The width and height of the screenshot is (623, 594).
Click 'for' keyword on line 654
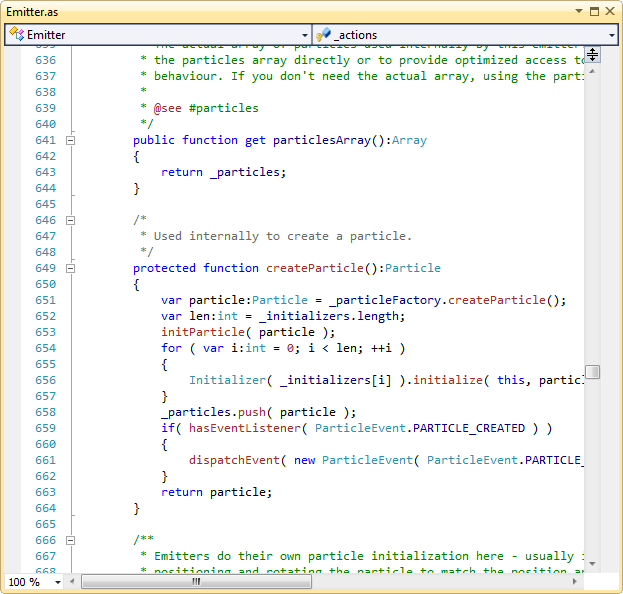tap(171, 348)
